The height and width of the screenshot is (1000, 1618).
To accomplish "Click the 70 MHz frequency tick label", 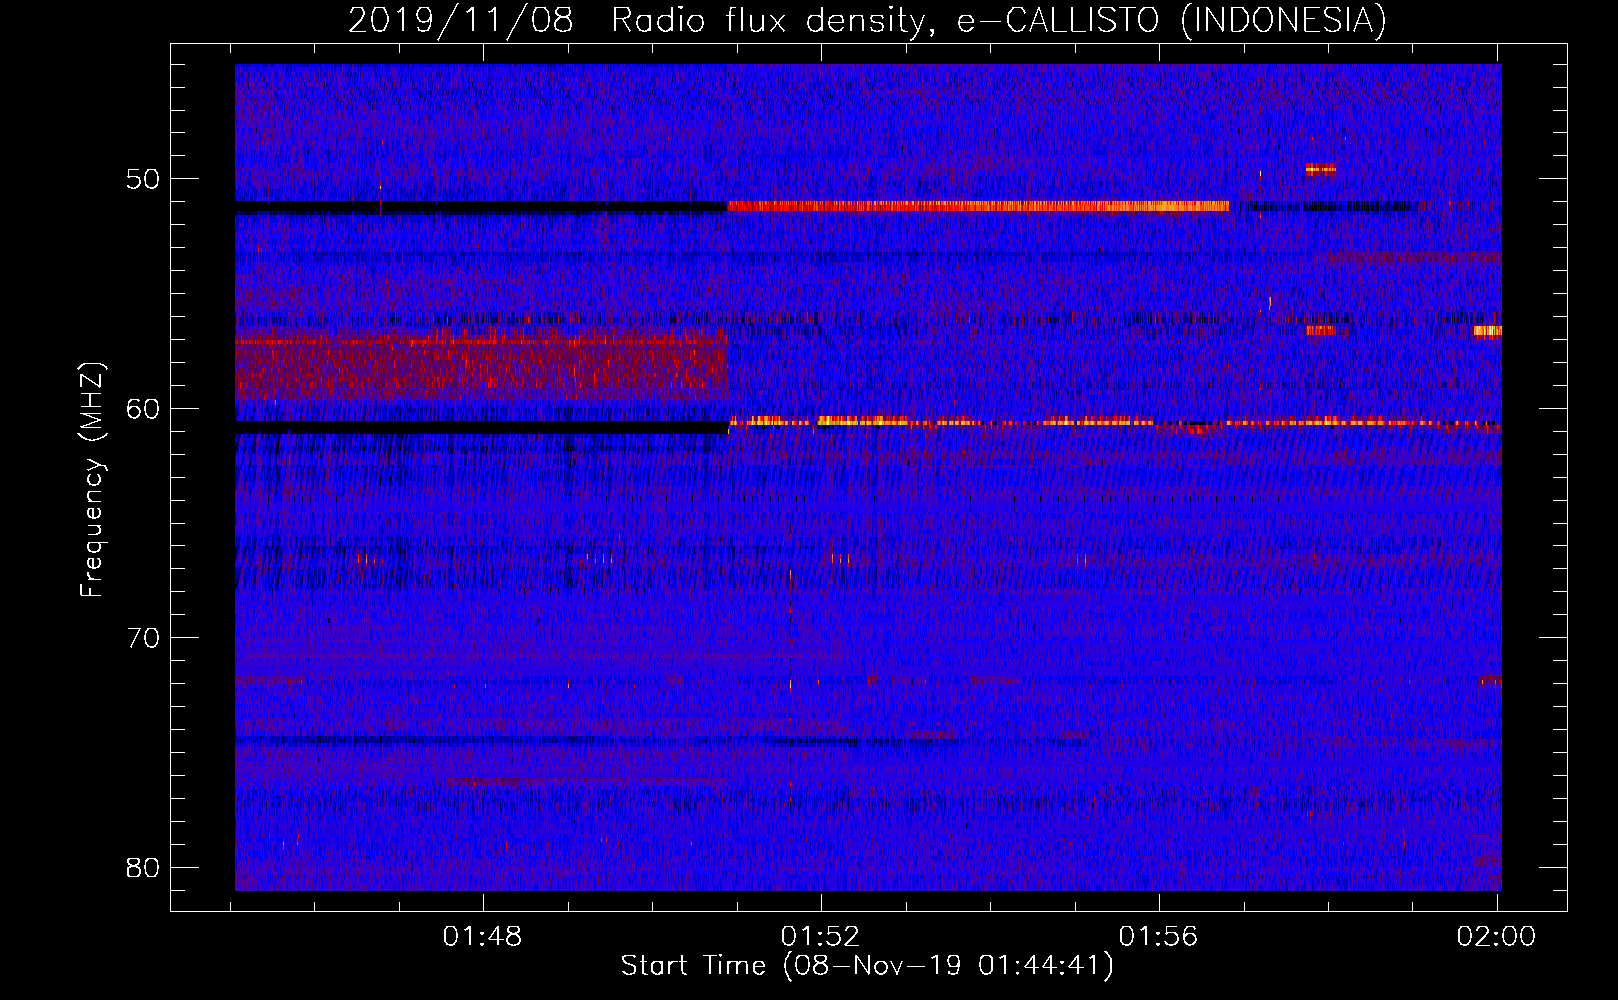I will tap(142, 638).
